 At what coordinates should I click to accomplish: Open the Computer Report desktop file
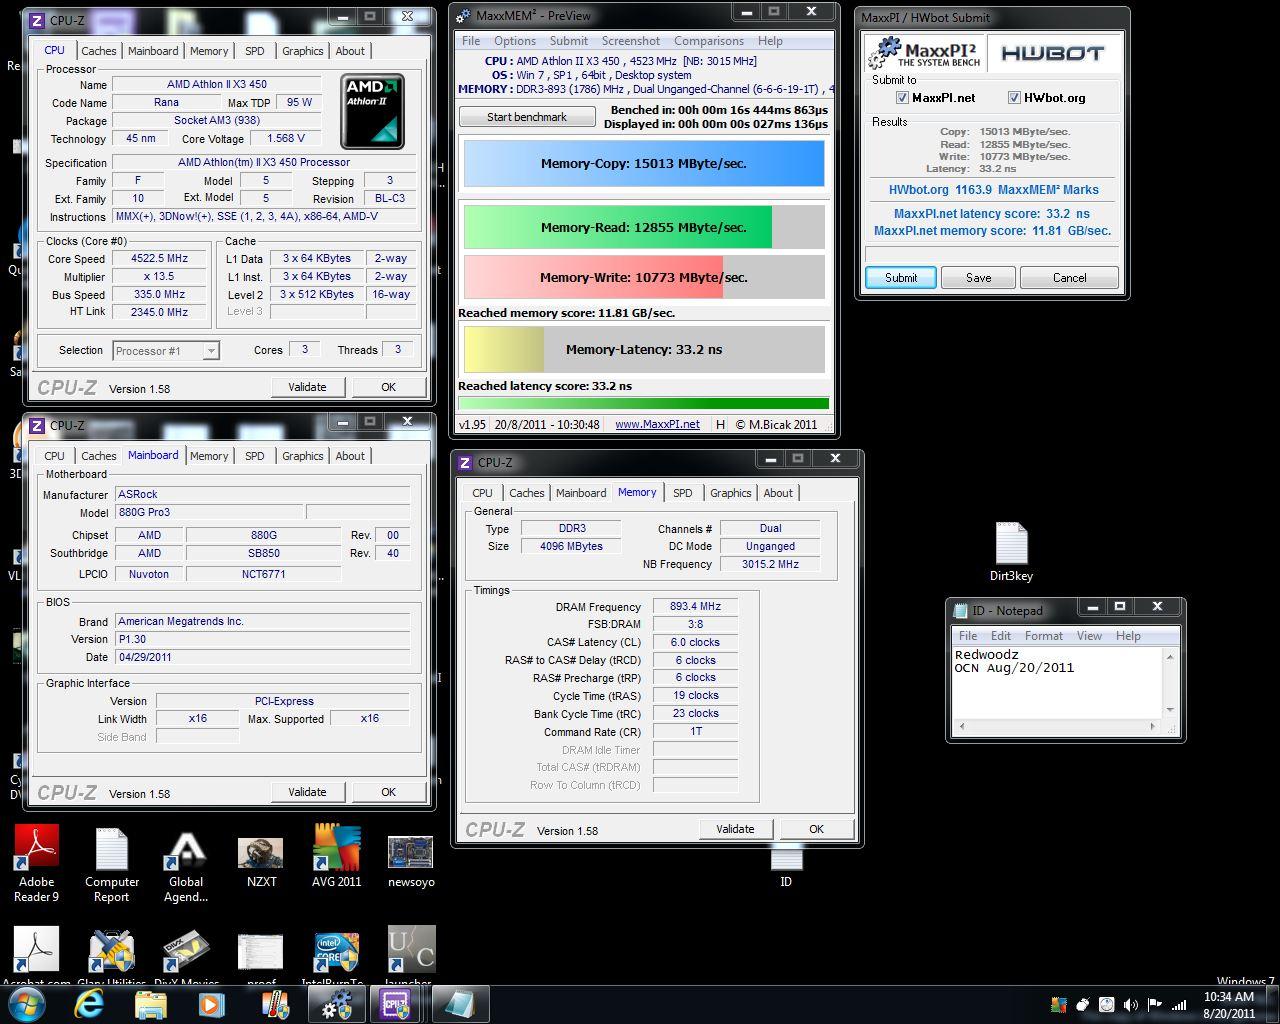coord(112,862)
